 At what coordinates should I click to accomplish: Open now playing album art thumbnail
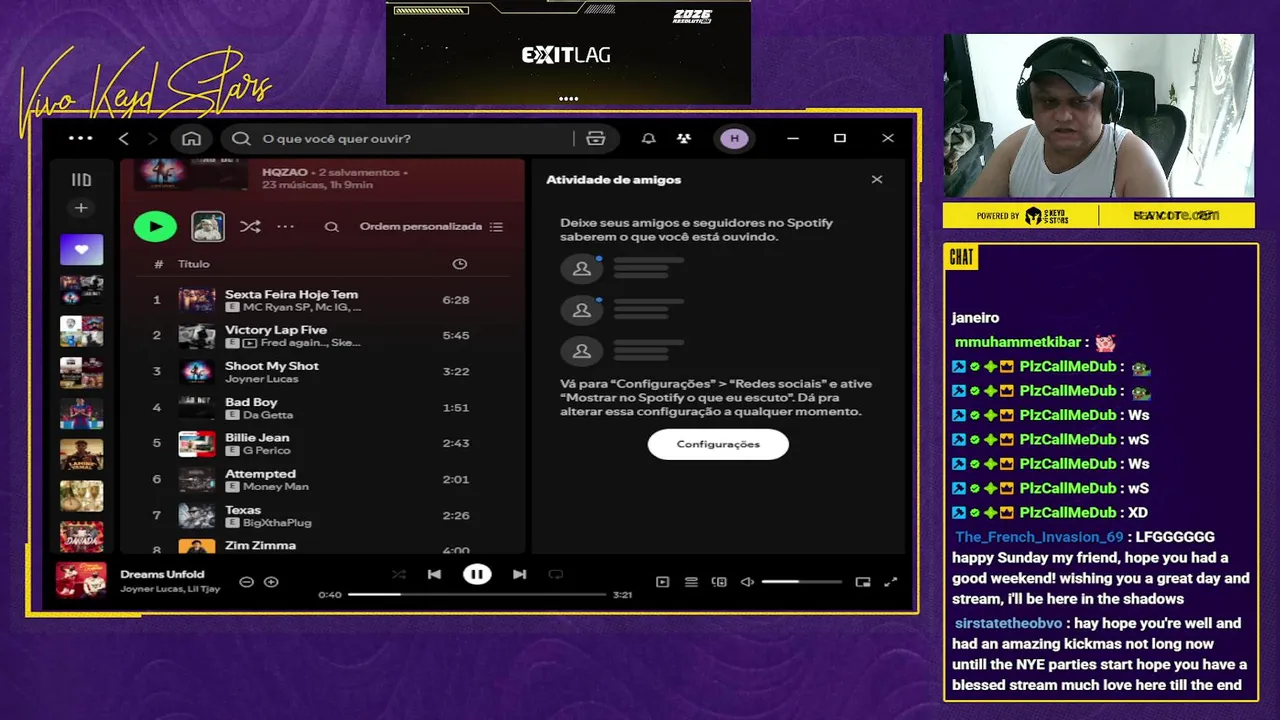click(81, 580)
